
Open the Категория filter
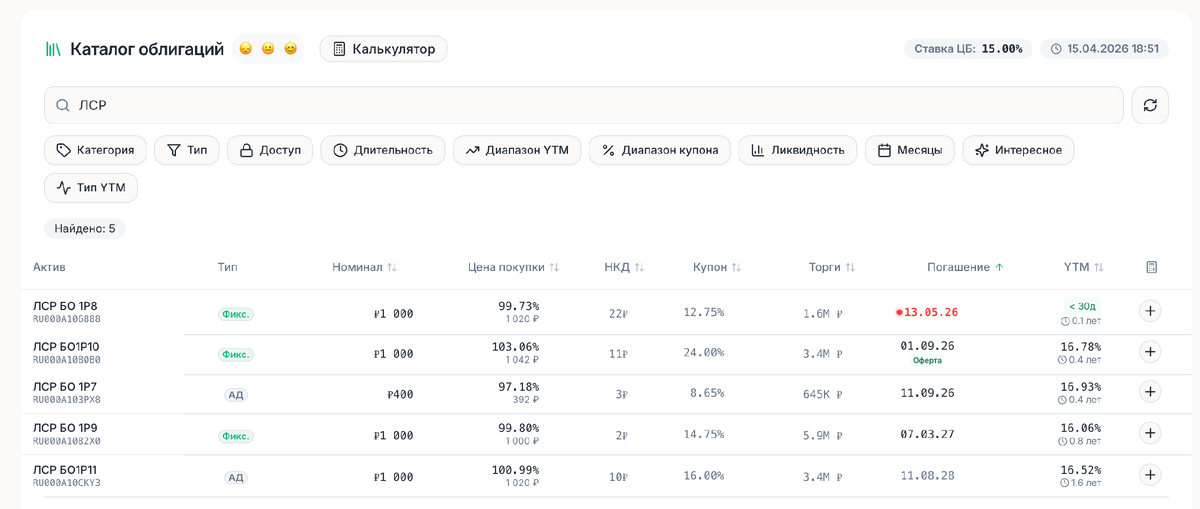point(96,150)
